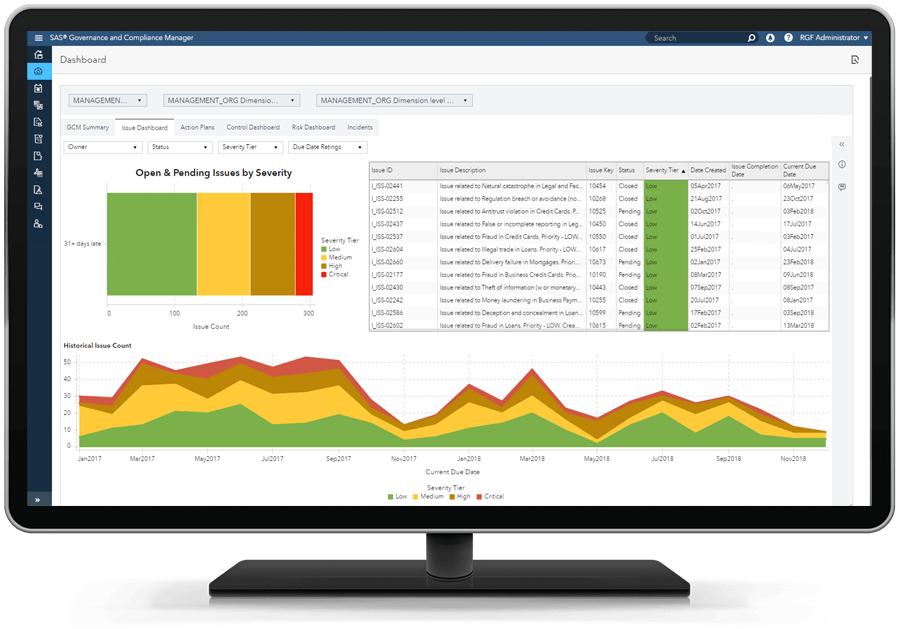This screenshot has width=900, height=629.
Task: Open the hamburger menu beside SAS title
Action: tap(38, 38)
